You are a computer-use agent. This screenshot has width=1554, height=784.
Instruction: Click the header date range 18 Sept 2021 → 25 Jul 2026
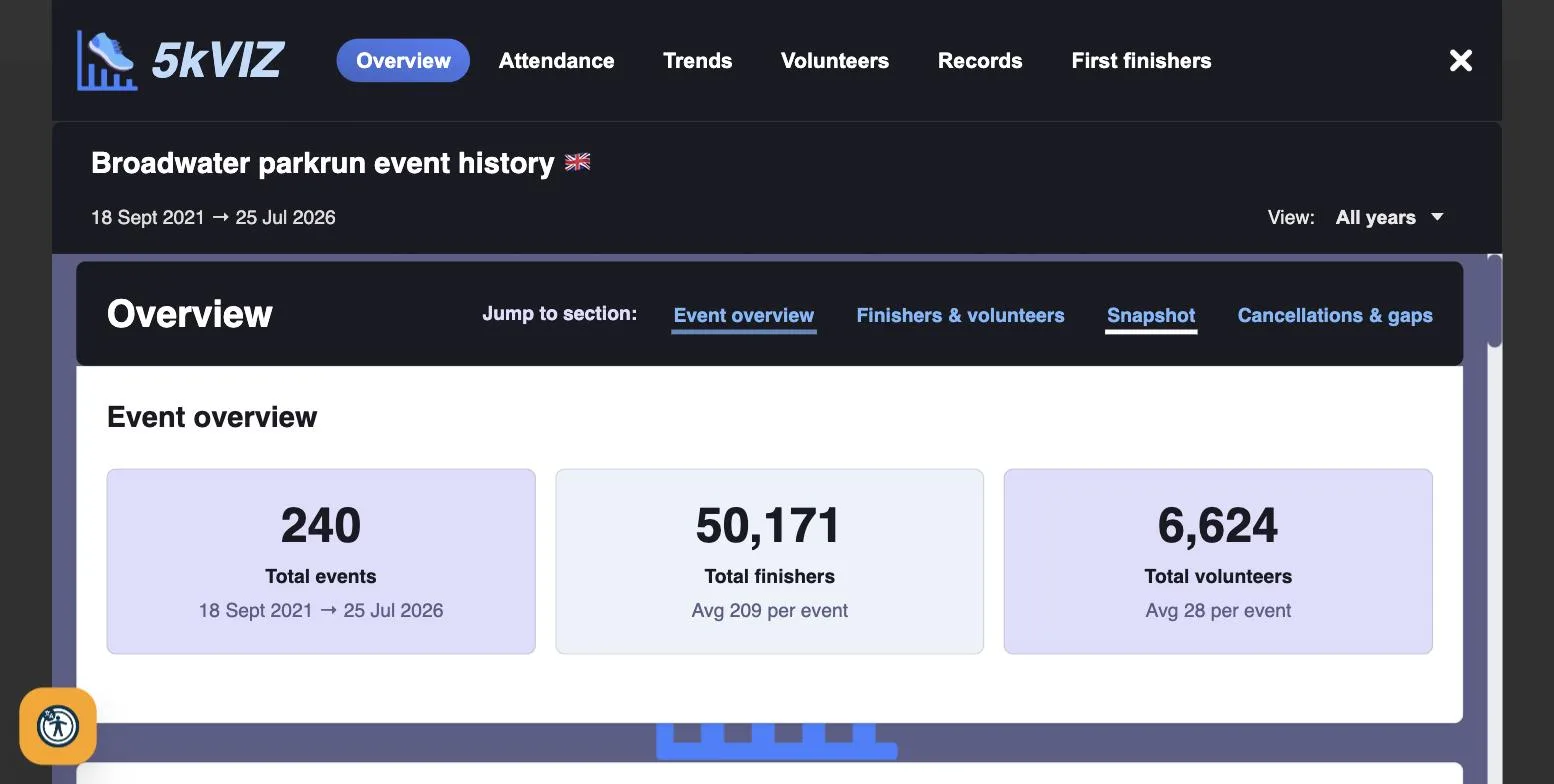coord(213,218)
